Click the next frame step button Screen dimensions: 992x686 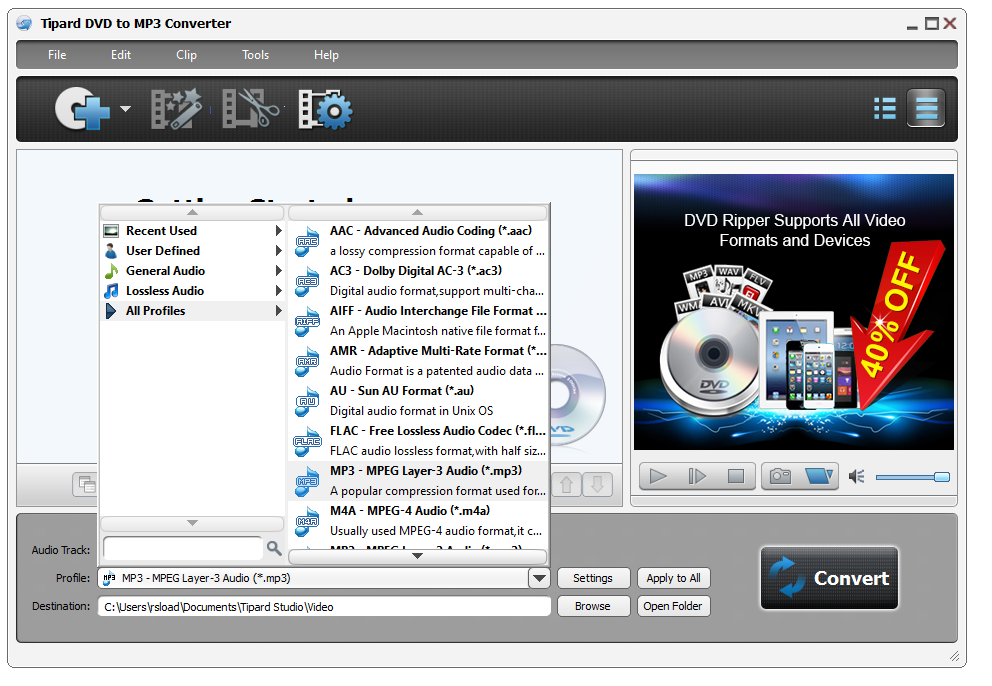[x=697, y=477]
